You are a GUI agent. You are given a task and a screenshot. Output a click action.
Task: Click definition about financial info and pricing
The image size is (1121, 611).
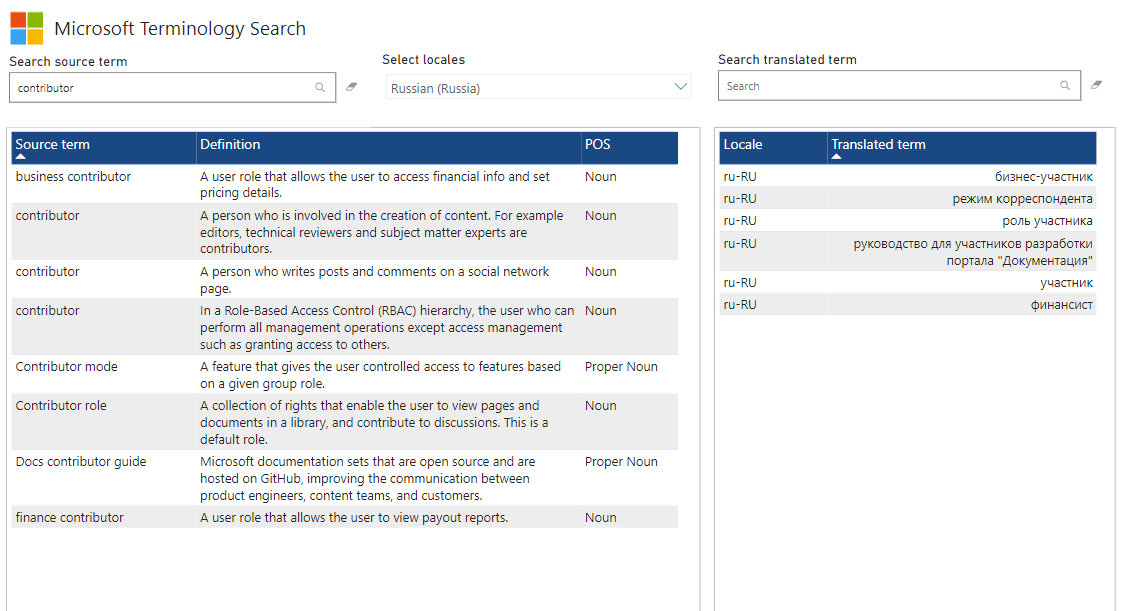375,184
